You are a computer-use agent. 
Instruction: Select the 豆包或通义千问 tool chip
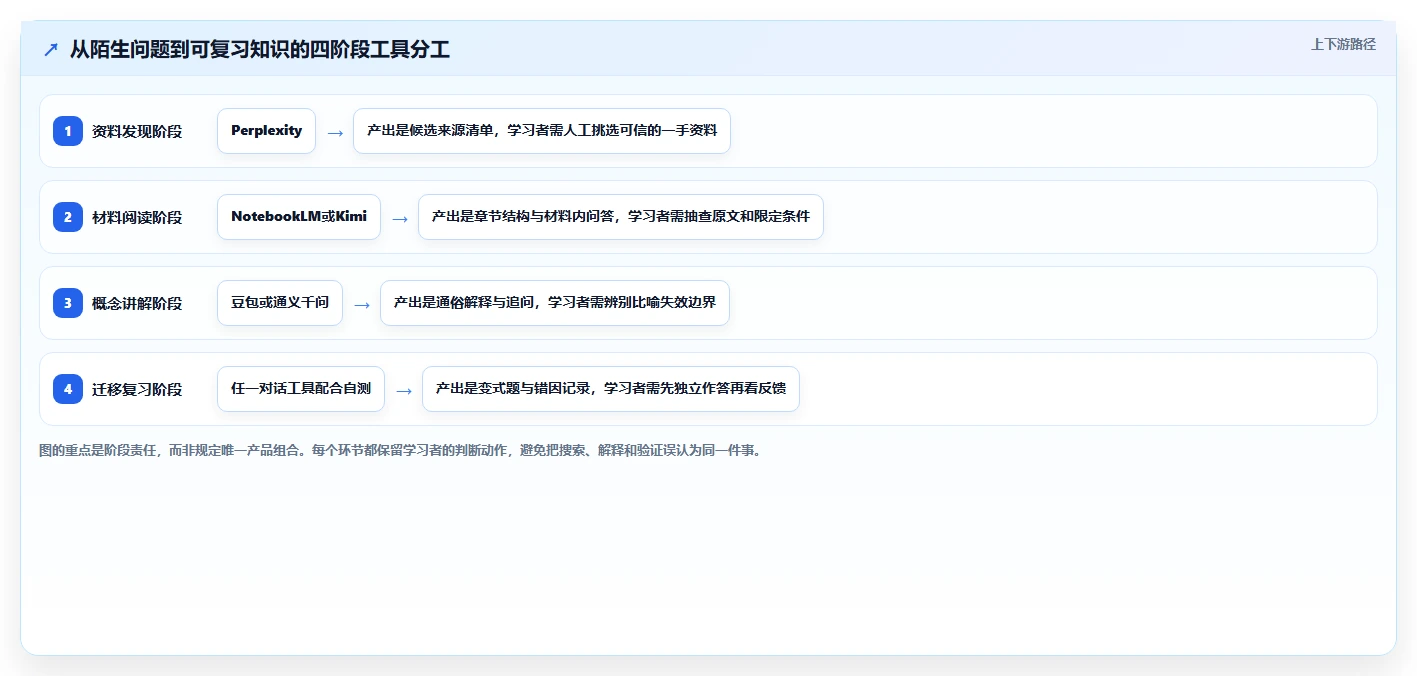point(280,303)
